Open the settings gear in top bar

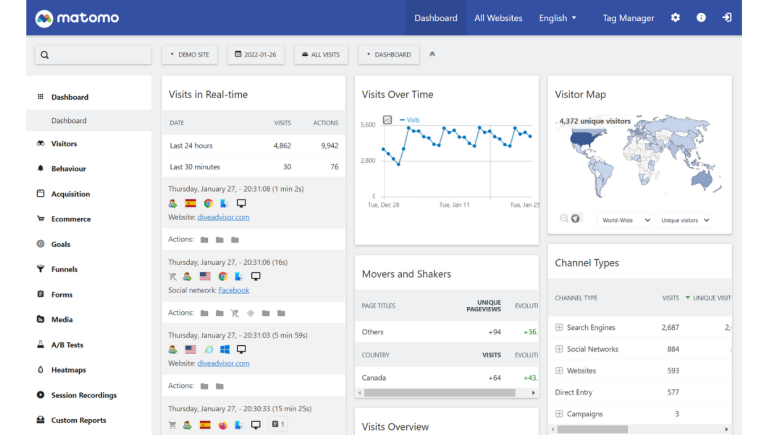(675, 18)
